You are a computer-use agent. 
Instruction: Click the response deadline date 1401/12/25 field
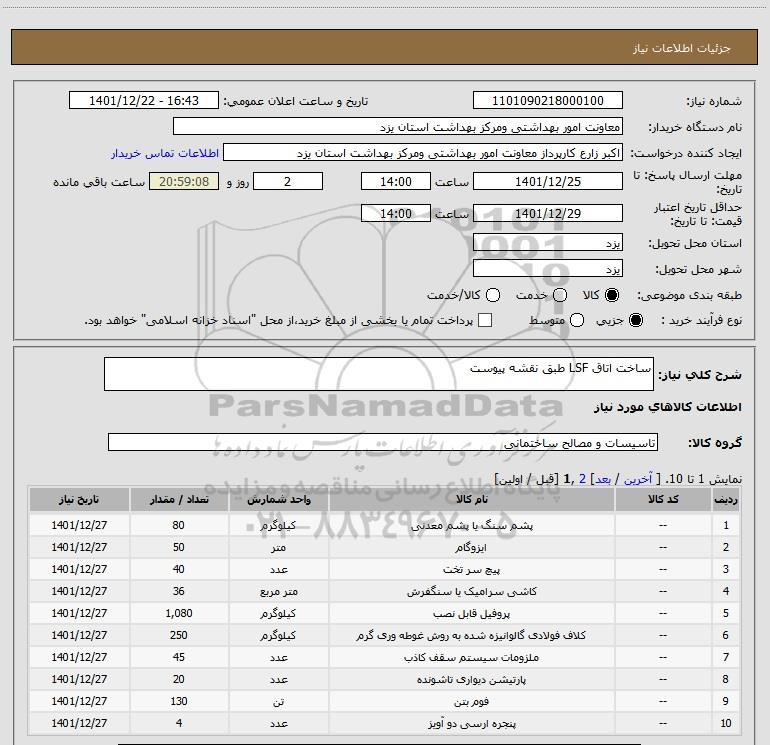point(548,181)
